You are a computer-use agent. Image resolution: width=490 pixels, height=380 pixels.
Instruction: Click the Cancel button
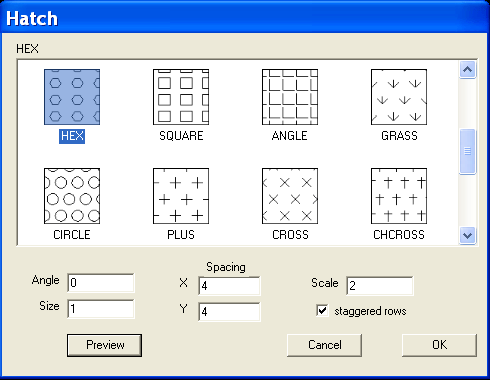325,345
